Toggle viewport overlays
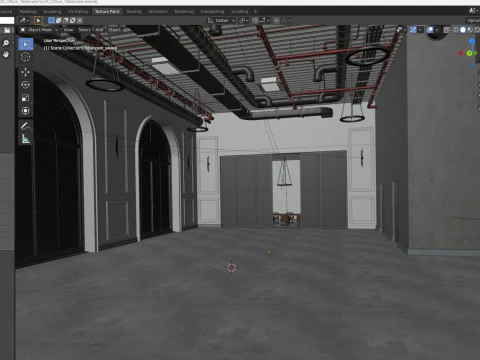Screen dimensions: 480x360 430,30
